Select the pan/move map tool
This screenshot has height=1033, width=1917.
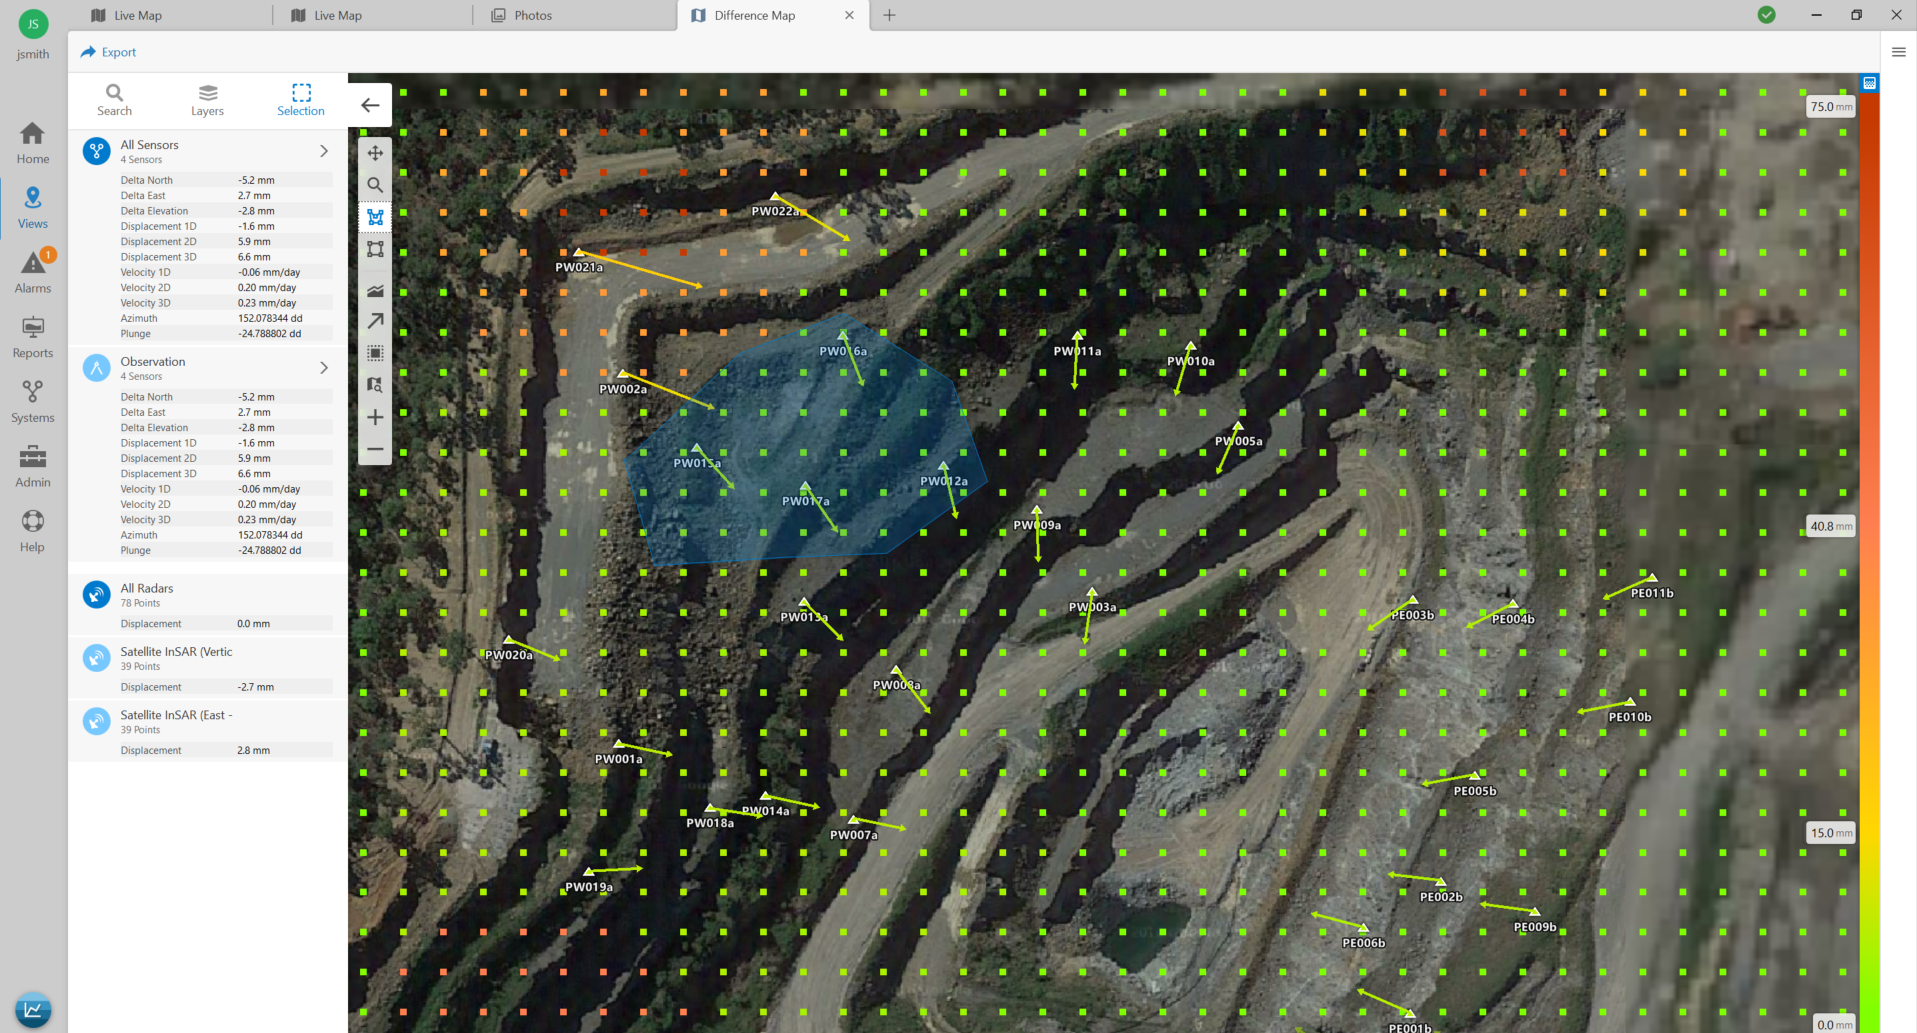375,153
